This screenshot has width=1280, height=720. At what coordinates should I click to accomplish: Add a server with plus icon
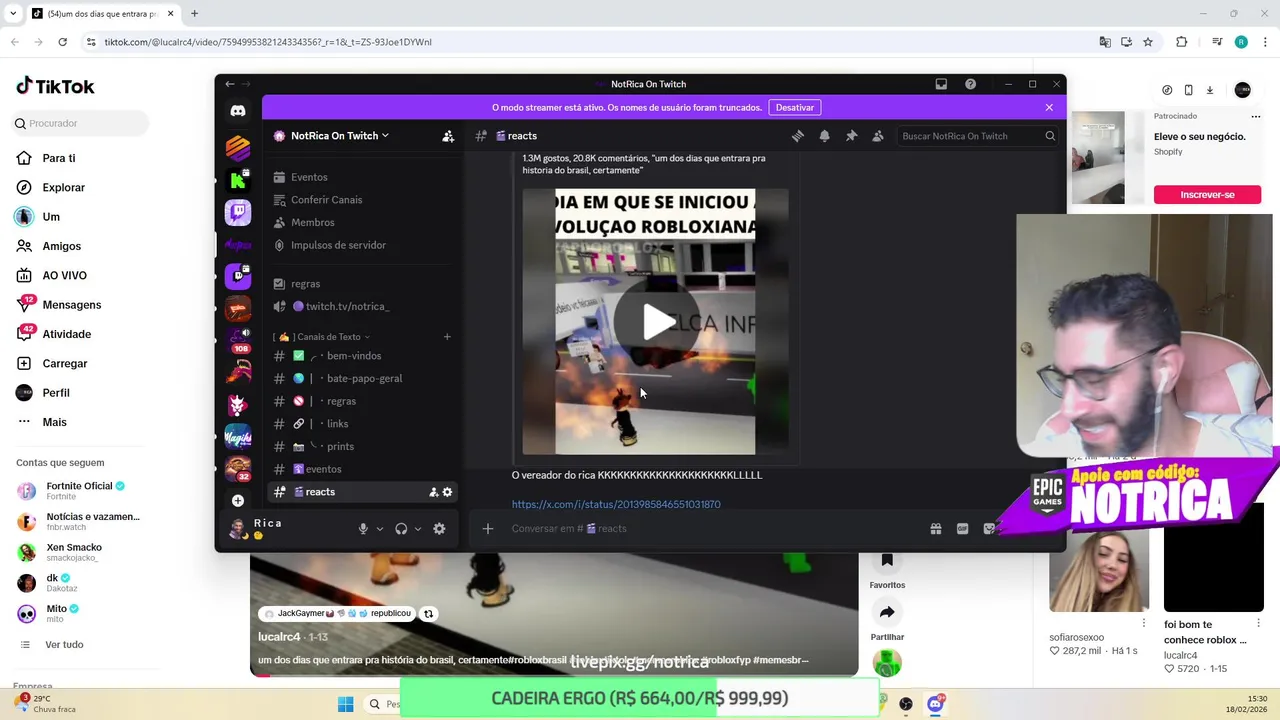[x=238, y=500]
